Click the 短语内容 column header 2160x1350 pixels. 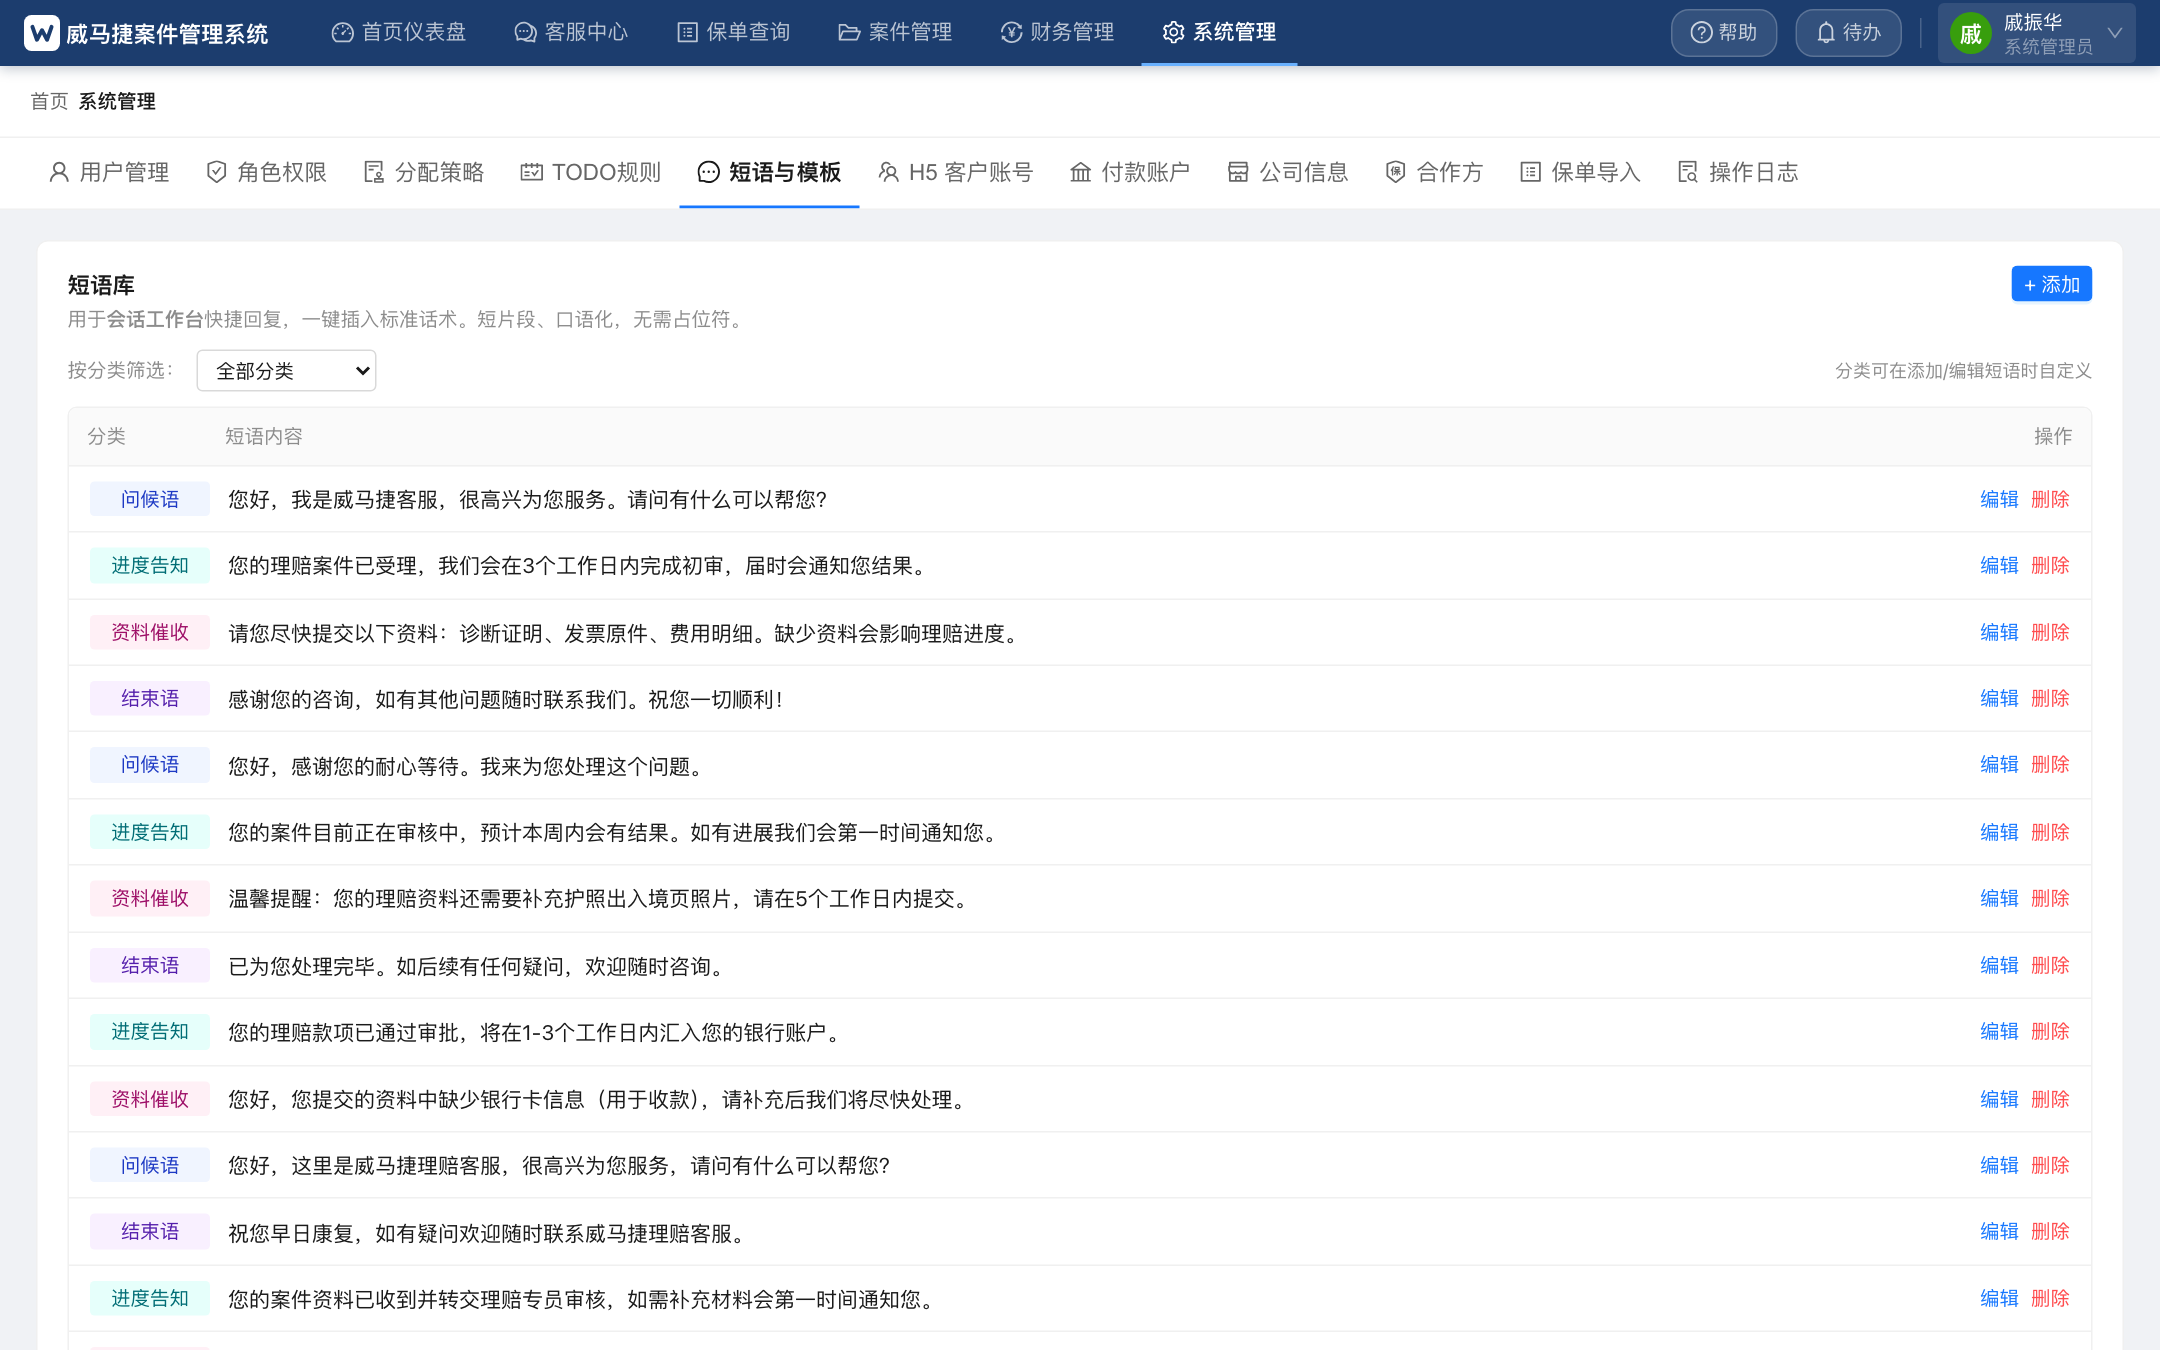[x=264, y=436]
